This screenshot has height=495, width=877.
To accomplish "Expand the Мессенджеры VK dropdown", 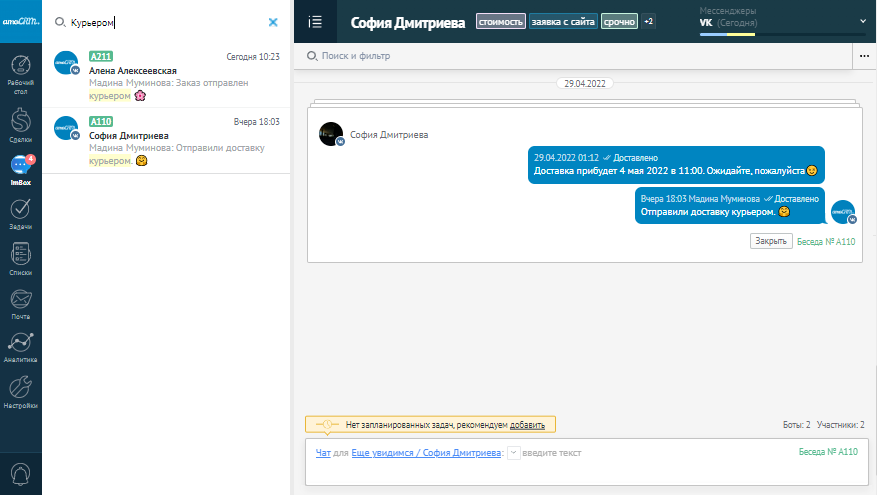I will [862, 20].
